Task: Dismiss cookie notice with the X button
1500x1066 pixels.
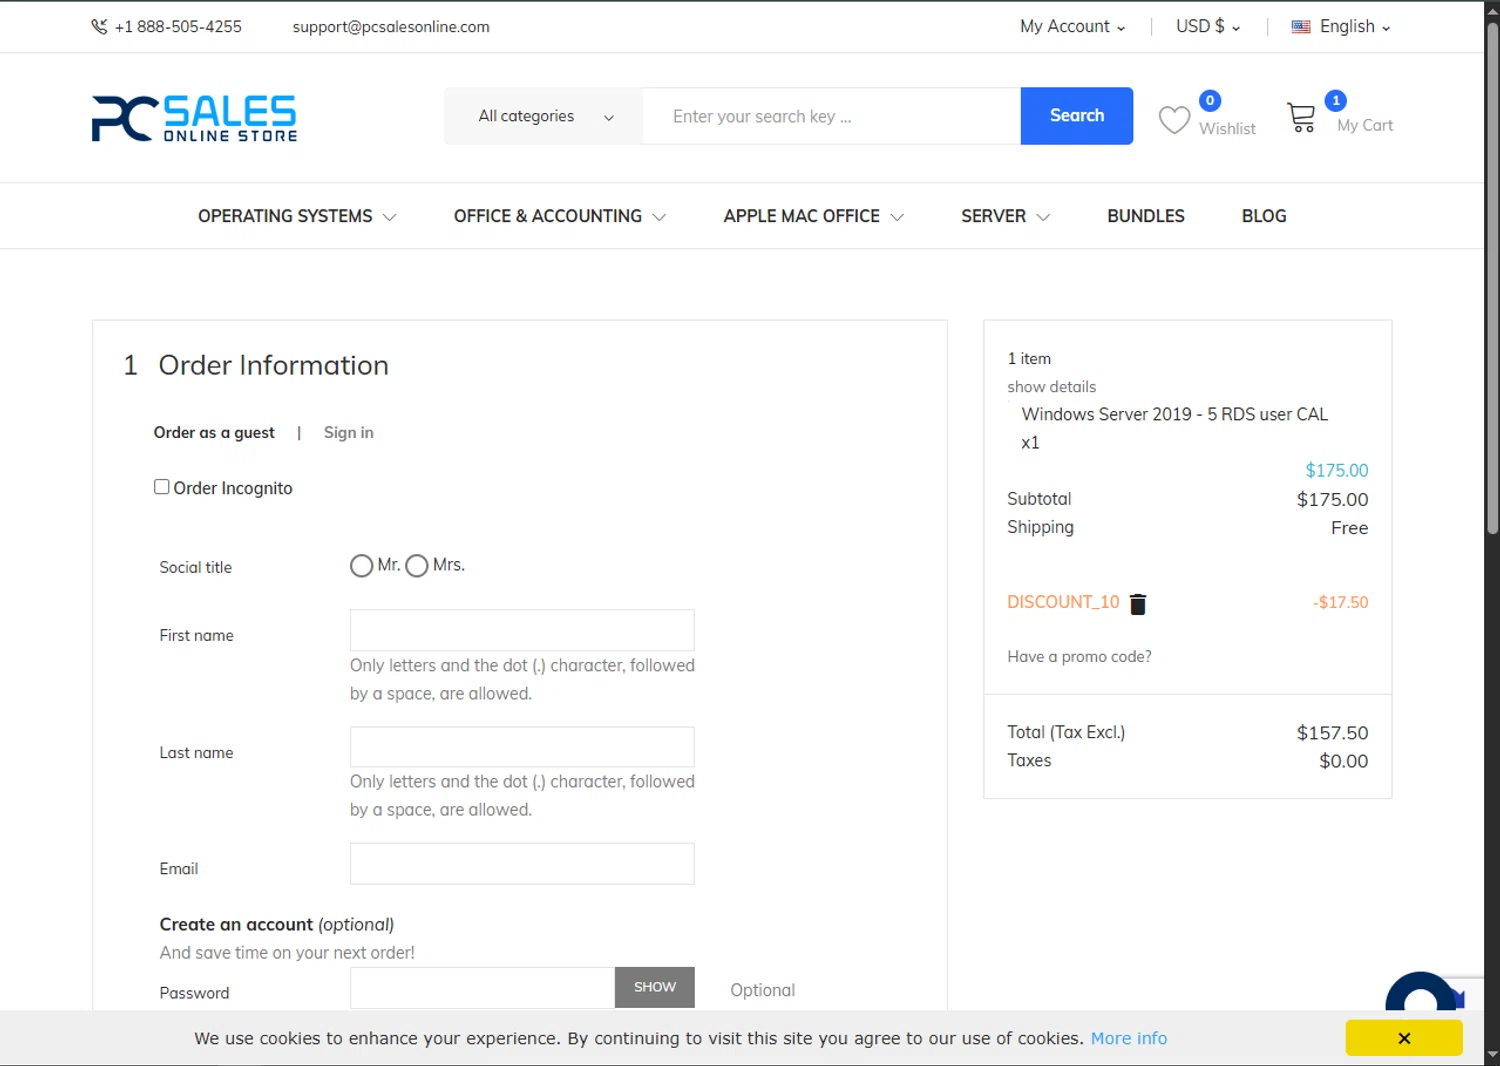Action: (x=1404, y=1038)
